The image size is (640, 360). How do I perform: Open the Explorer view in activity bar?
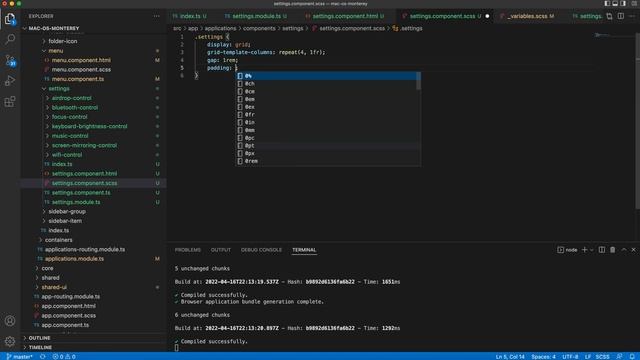click(x=10, y=19)
